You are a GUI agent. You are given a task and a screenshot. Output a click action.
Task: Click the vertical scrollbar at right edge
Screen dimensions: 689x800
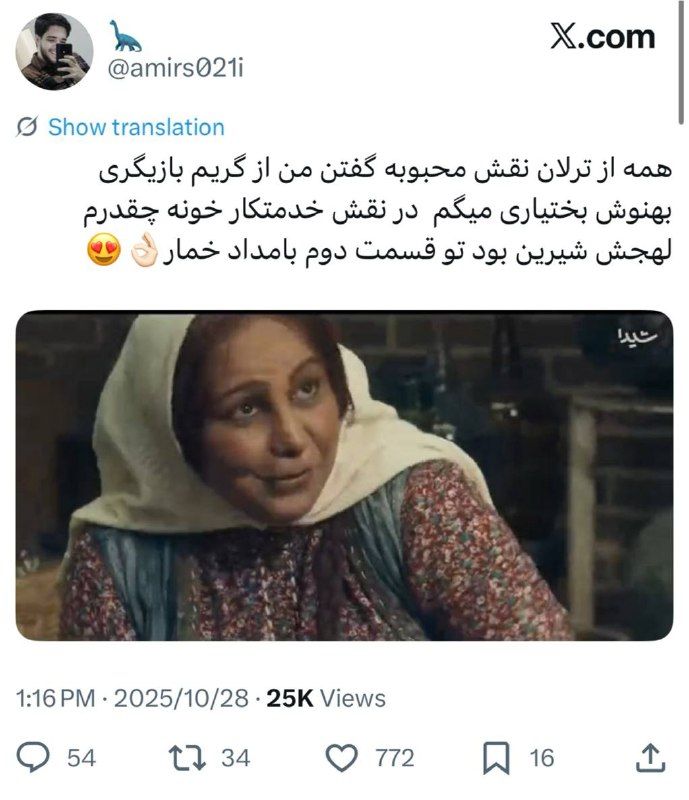[x=681, y=62]
